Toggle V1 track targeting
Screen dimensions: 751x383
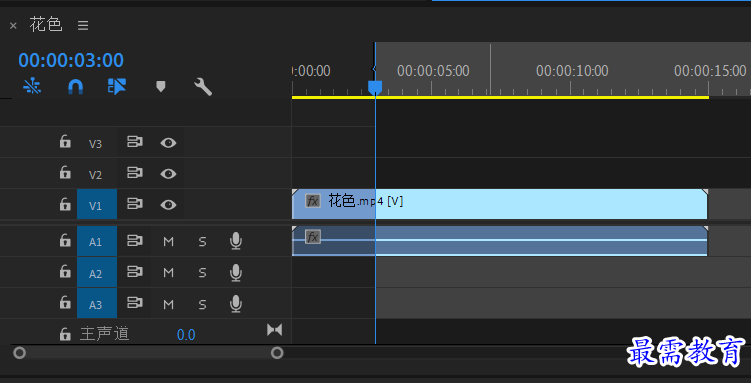(97, 204)
